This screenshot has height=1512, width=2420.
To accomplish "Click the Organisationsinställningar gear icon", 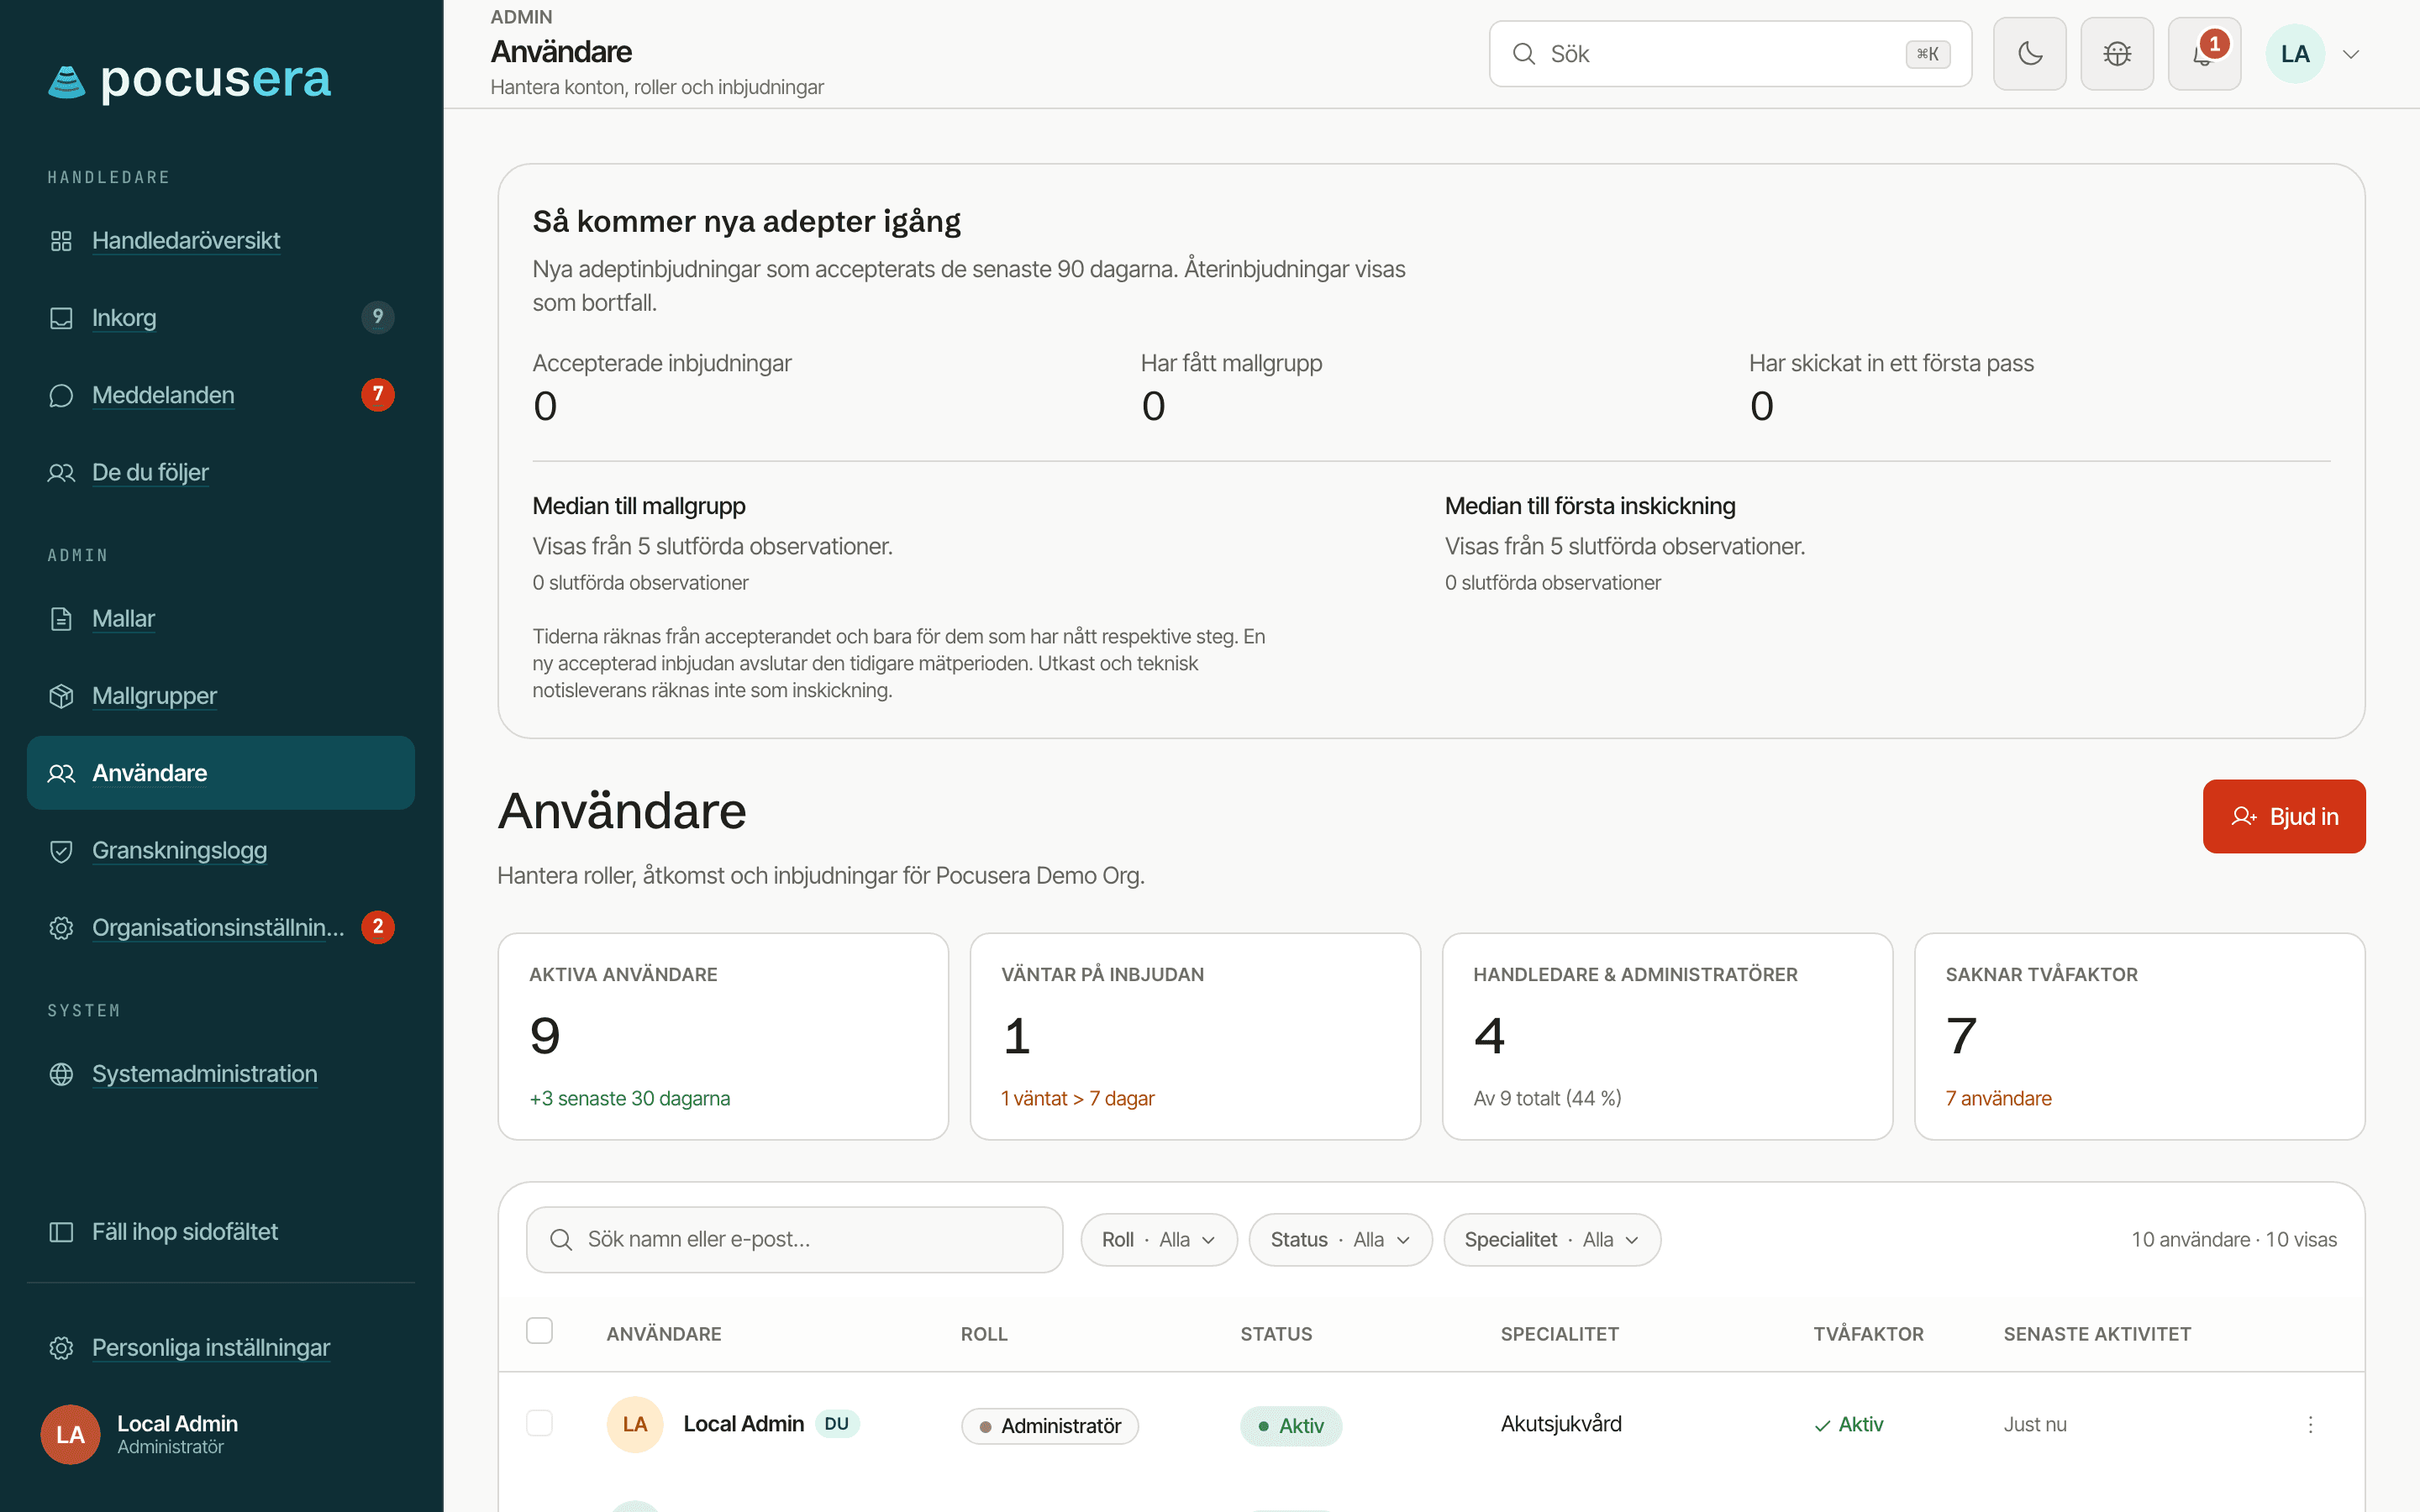I will pyautogui.click(x=61, y=928).
